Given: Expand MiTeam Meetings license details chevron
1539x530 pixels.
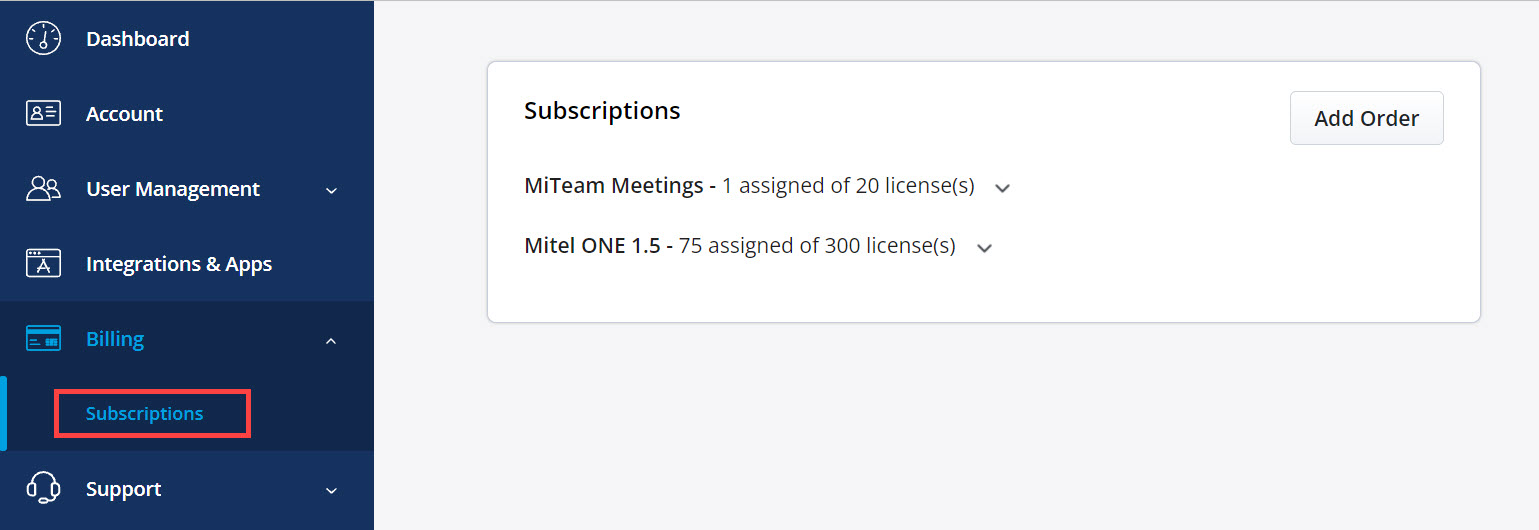Looking at the screenshot, I should coord(1003,188).
